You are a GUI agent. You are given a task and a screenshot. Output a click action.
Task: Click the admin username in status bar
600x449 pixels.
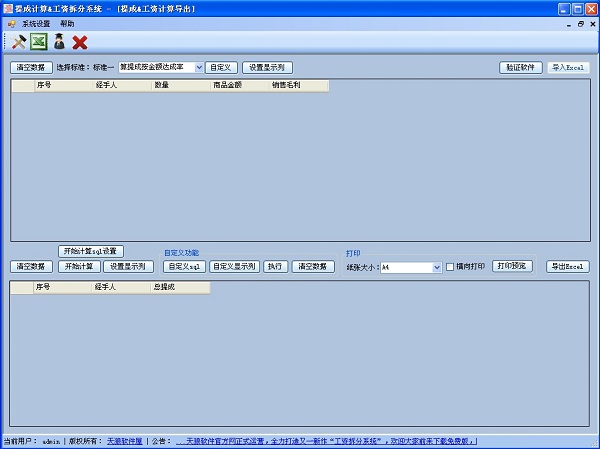click(51, 442)
